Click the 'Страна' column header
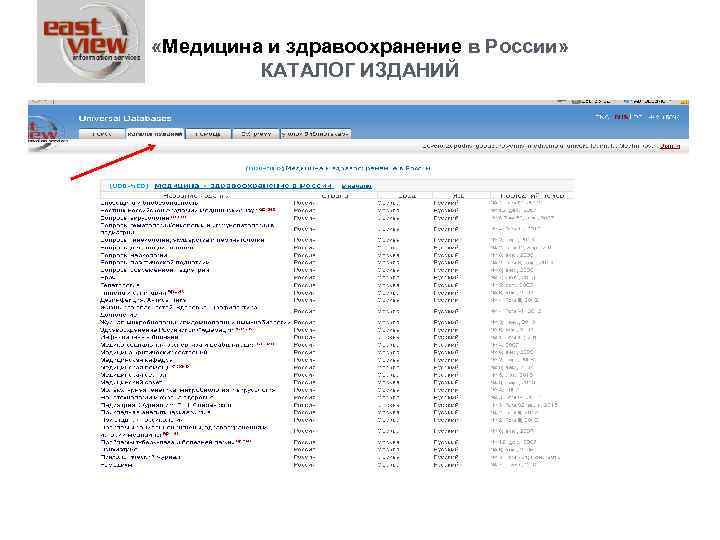This screenshot has width=720, height=540. point(335,196)
